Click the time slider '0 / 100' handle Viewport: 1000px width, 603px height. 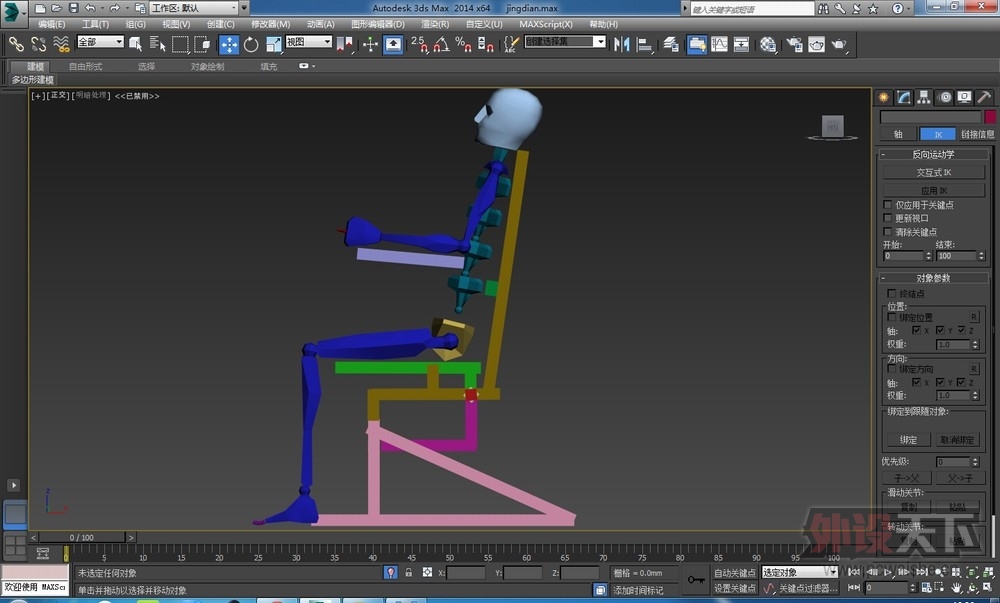point(82,537)
